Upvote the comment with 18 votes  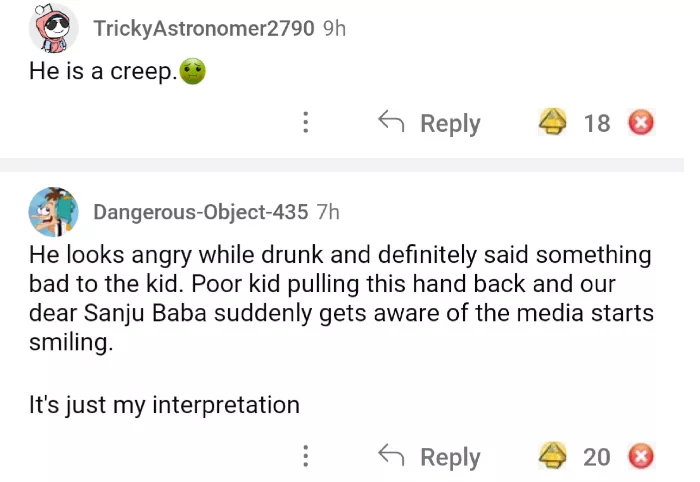point(552,123)
